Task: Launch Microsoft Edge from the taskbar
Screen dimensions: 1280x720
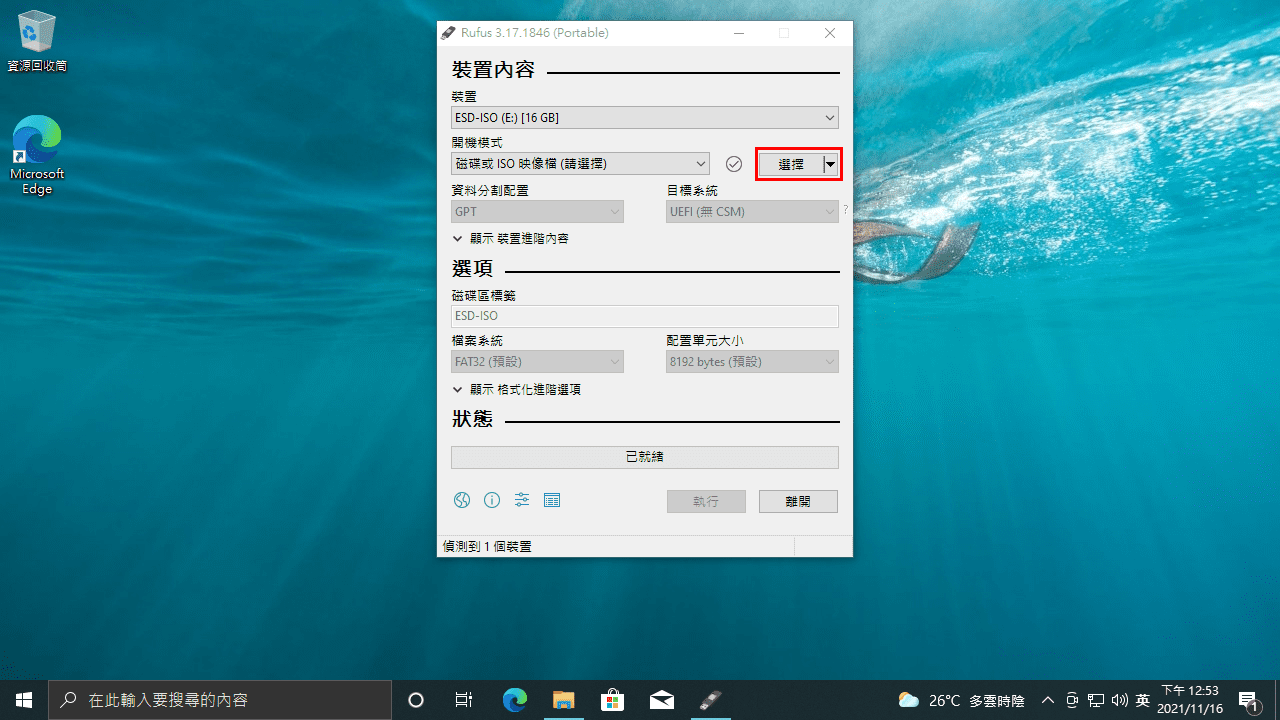Action: pyautogui.click(x=514, y=700)
